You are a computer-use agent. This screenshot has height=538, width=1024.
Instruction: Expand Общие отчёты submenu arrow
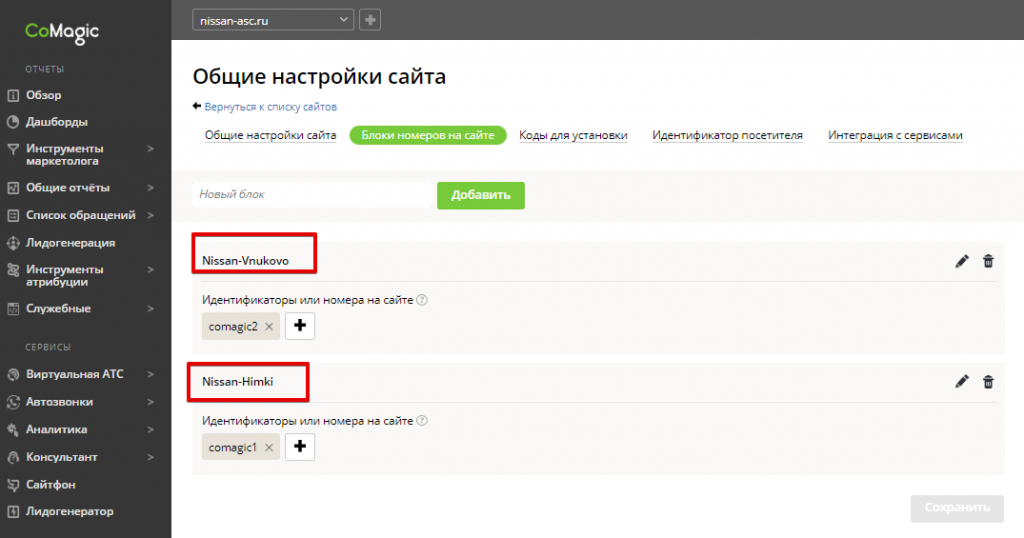(150, 188)
